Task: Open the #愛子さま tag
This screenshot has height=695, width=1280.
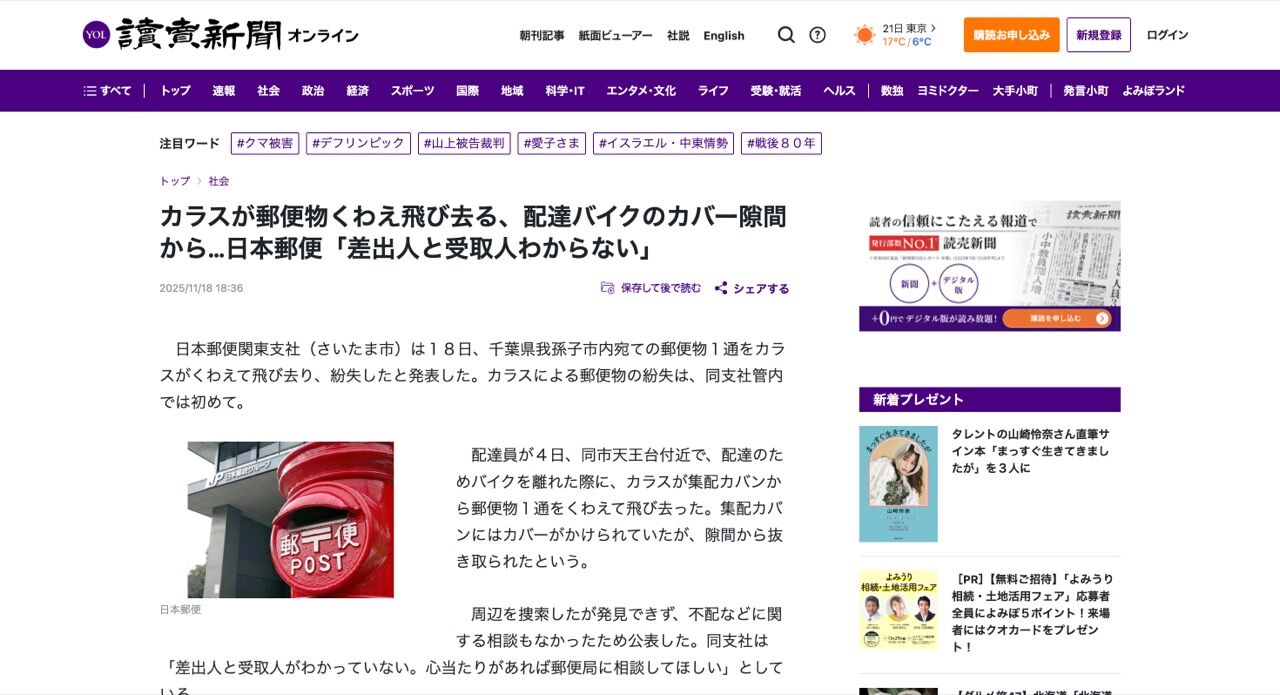Action: (552, 143)
